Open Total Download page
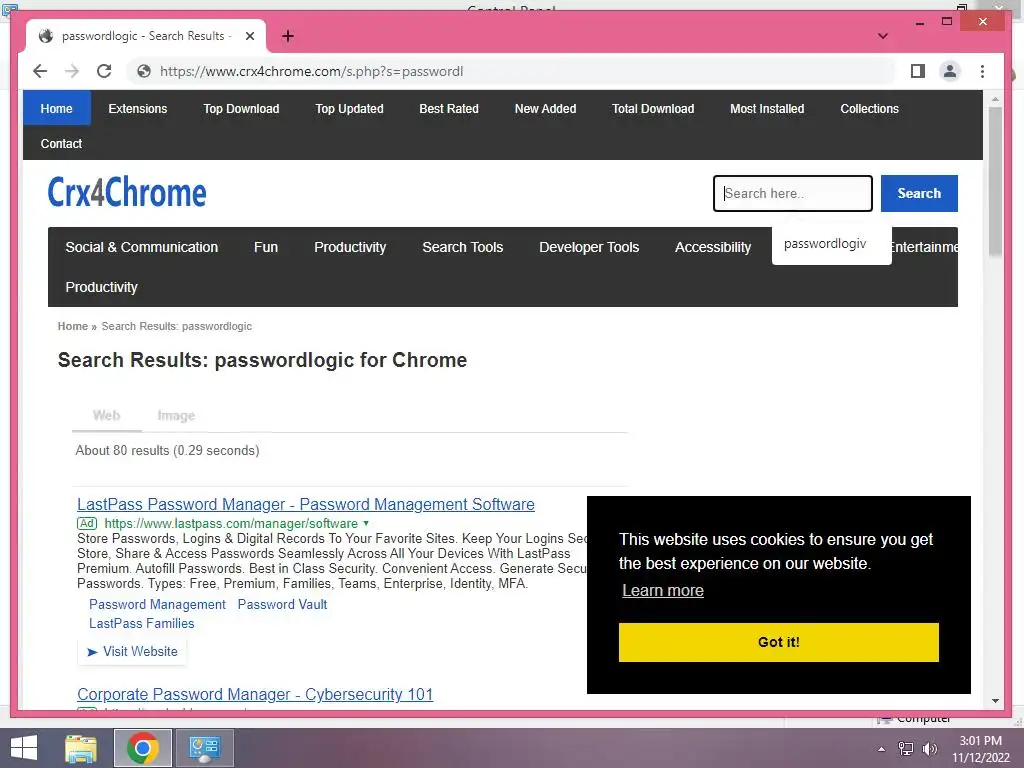Screen dimensions: 1024x768 (x=653, y=108)
